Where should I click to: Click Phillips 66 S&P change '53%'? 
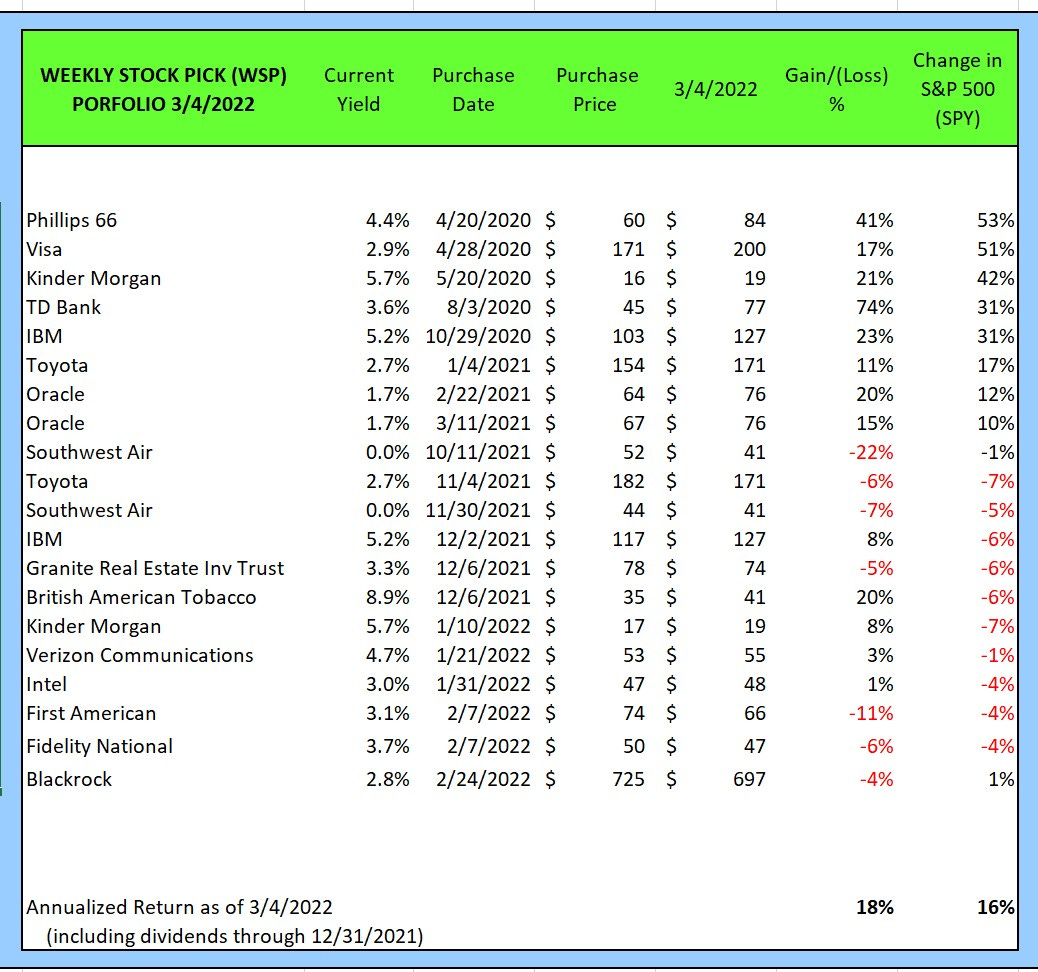point(996,220)
